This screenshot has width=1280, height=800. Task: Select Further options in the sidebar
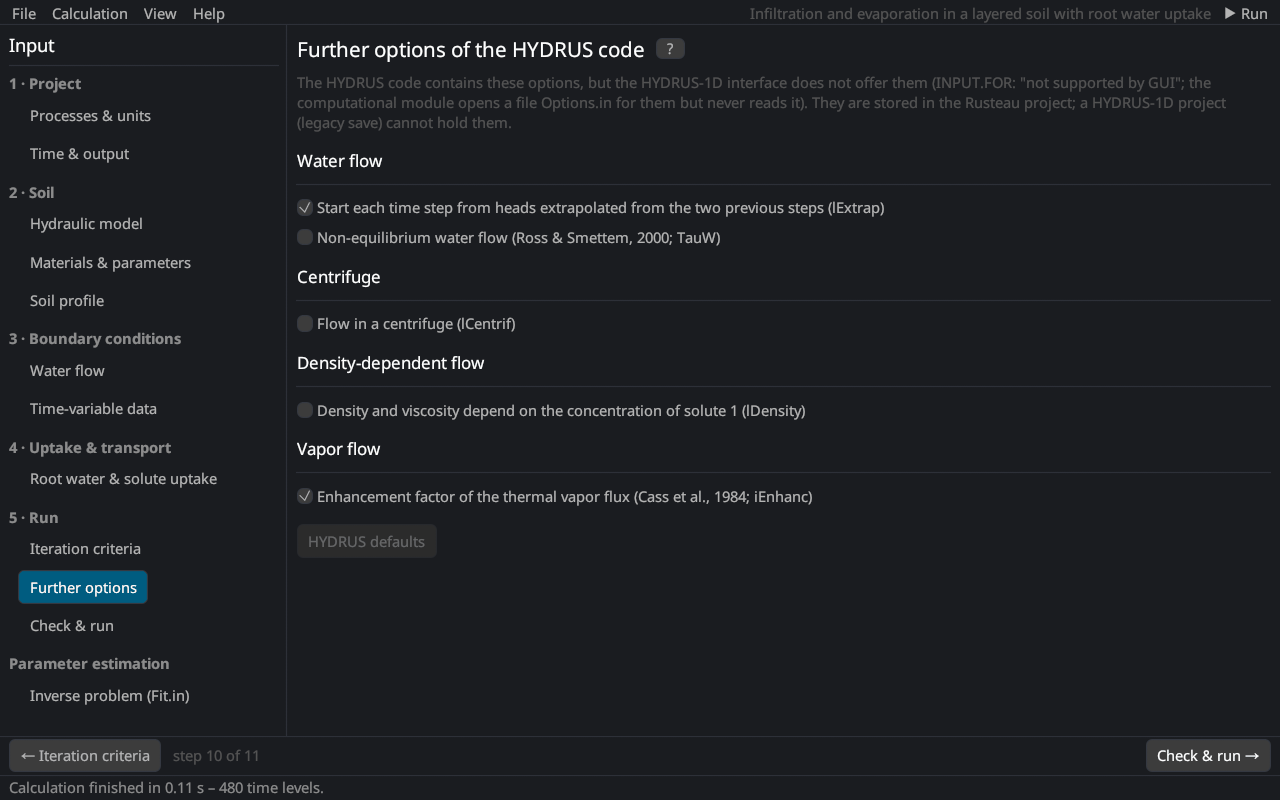coord(83,588)
